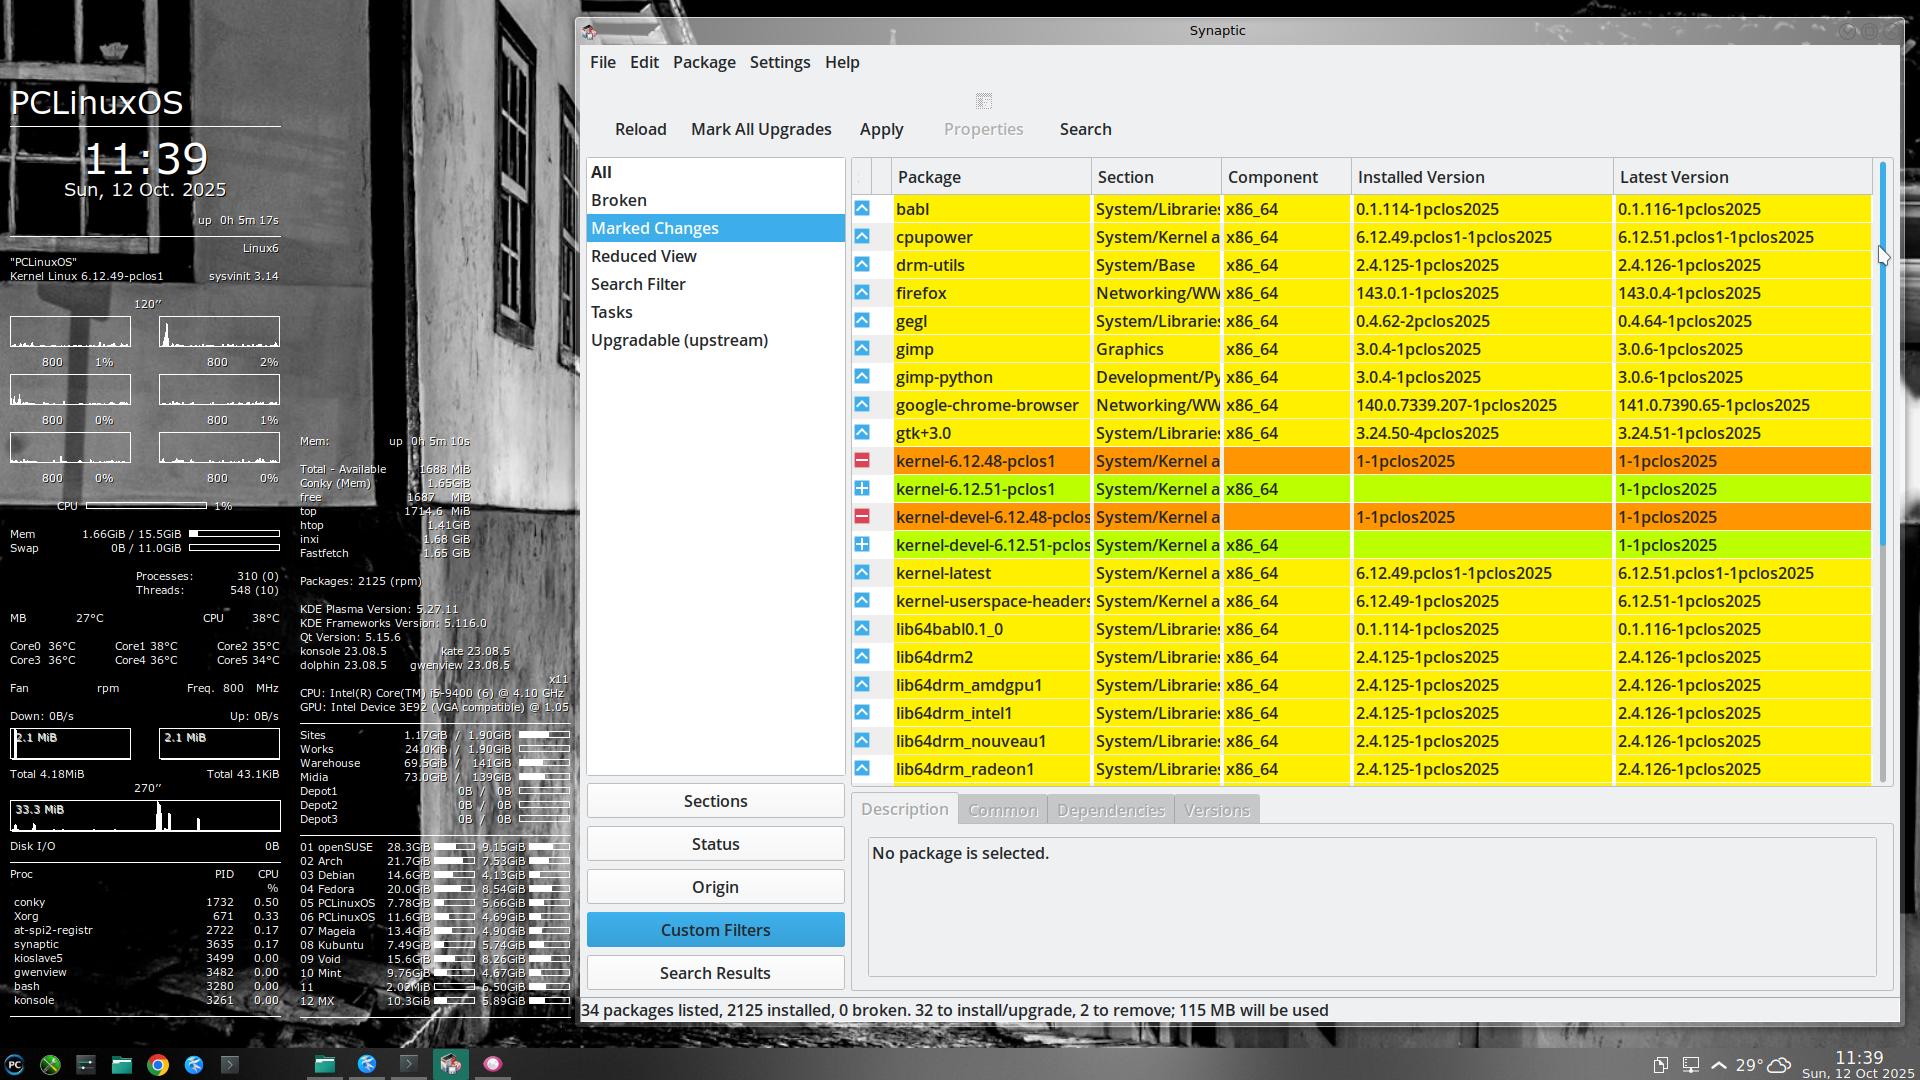Toggle mark status of kernel-devel-6.12.51 package

point(862,545)
